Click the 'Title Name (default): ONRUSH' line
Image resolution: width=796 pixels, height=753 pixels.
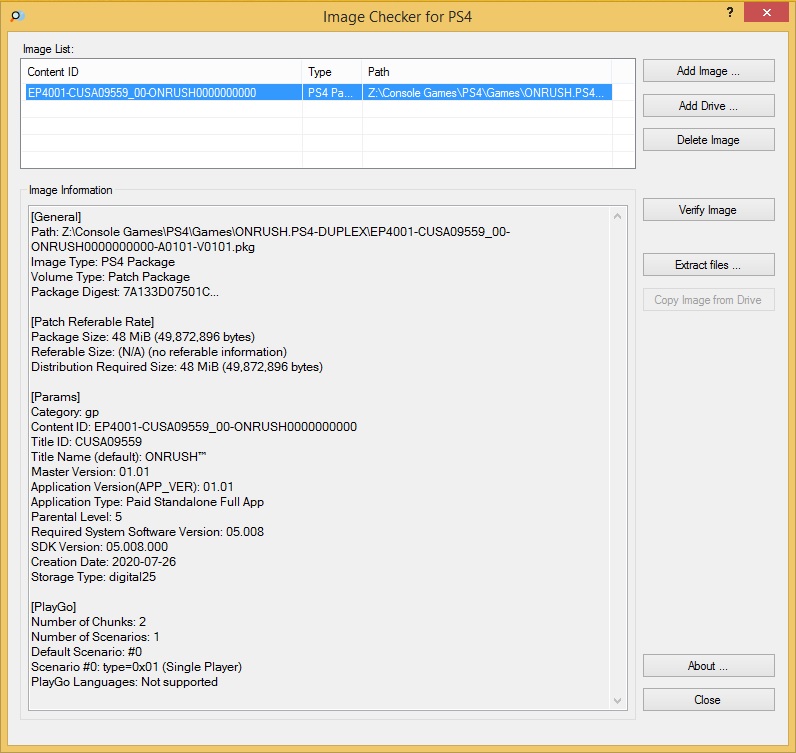pos(119,456)
